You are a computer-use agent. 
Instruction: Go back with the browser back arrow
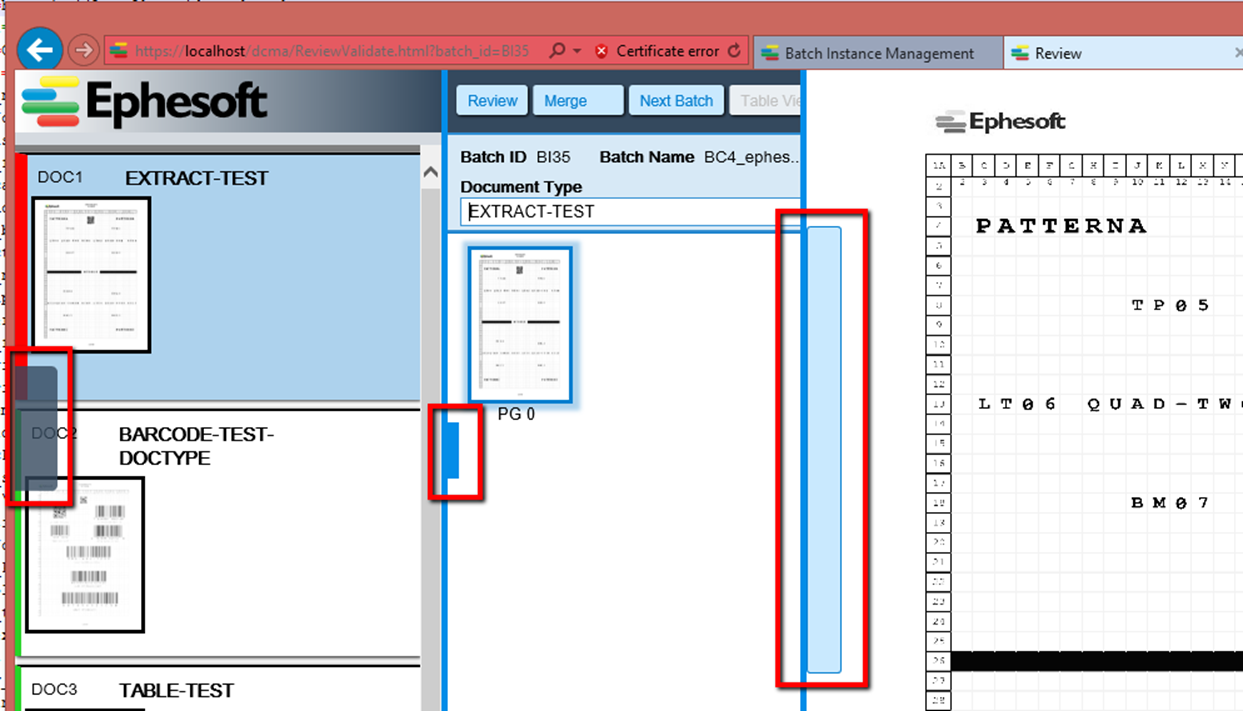[x=40, y=49]
